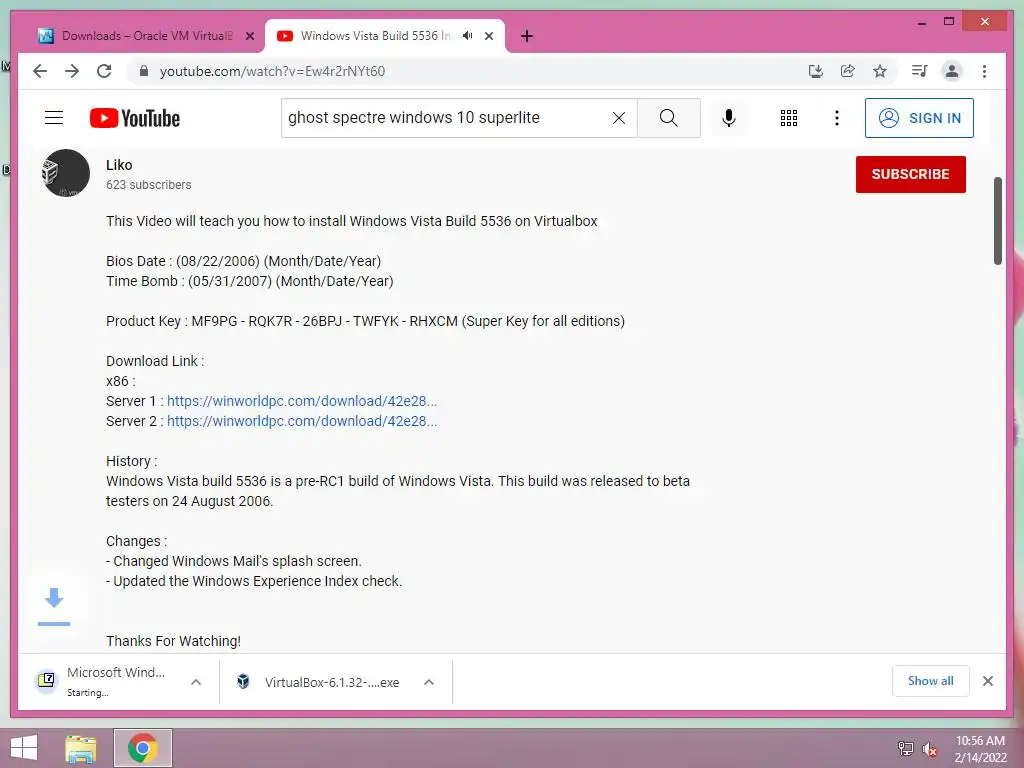Click the site lock icon in address bar
The height and width of the screenshot is (768, 1024).
point(144,71)
